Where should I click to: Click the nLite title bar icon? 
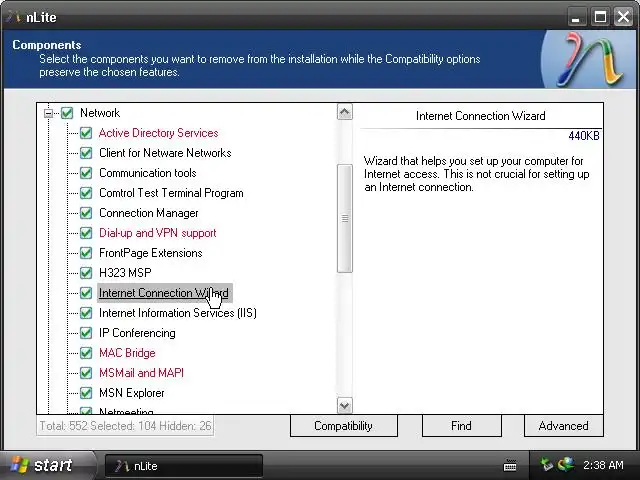pyautogui.click(x=14, y=17)
